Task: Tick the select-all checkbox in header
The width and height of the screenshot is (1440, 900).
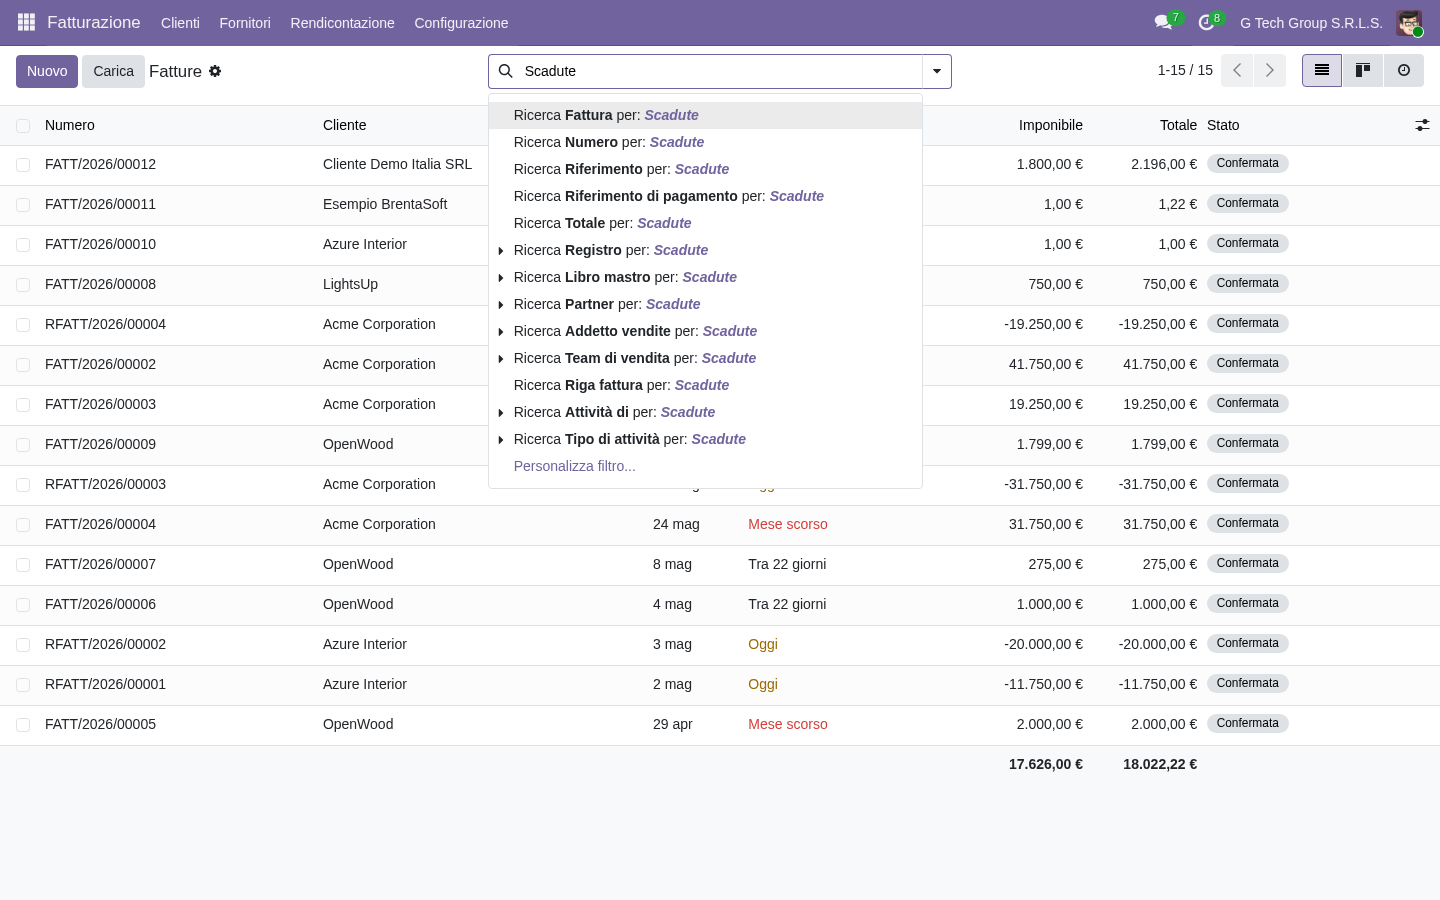Action: point(23,125)
